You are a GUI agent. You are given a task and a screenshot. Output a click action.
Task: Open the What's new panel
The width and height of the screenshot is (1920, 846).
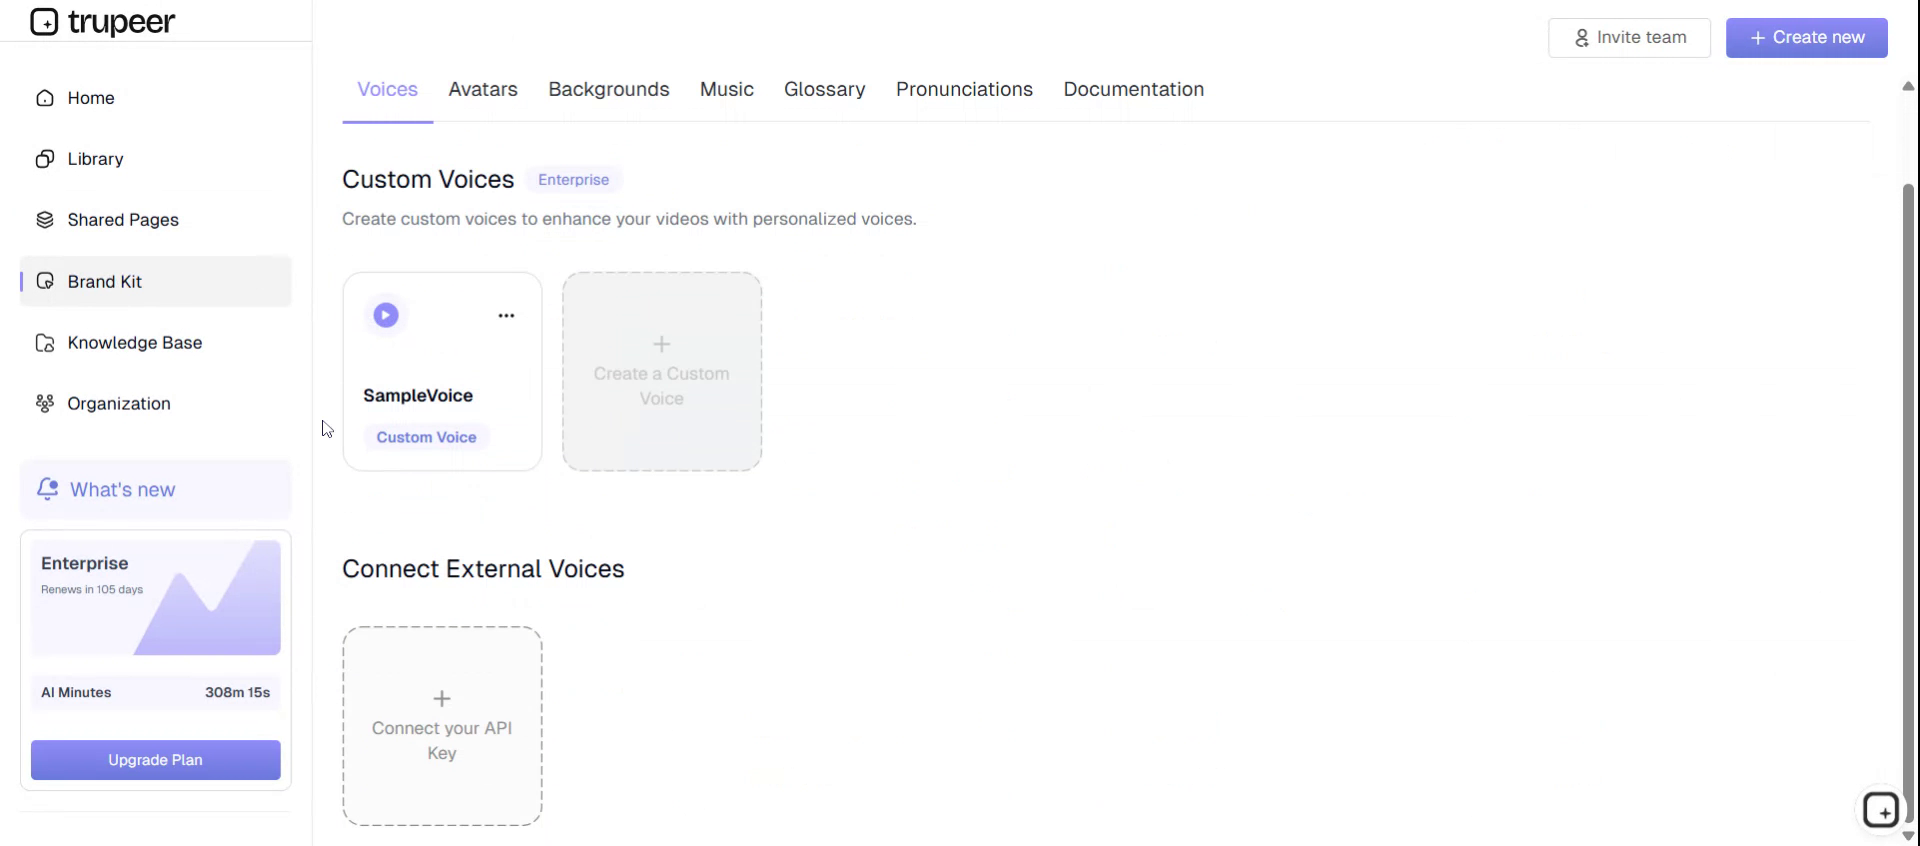(155, 490)
